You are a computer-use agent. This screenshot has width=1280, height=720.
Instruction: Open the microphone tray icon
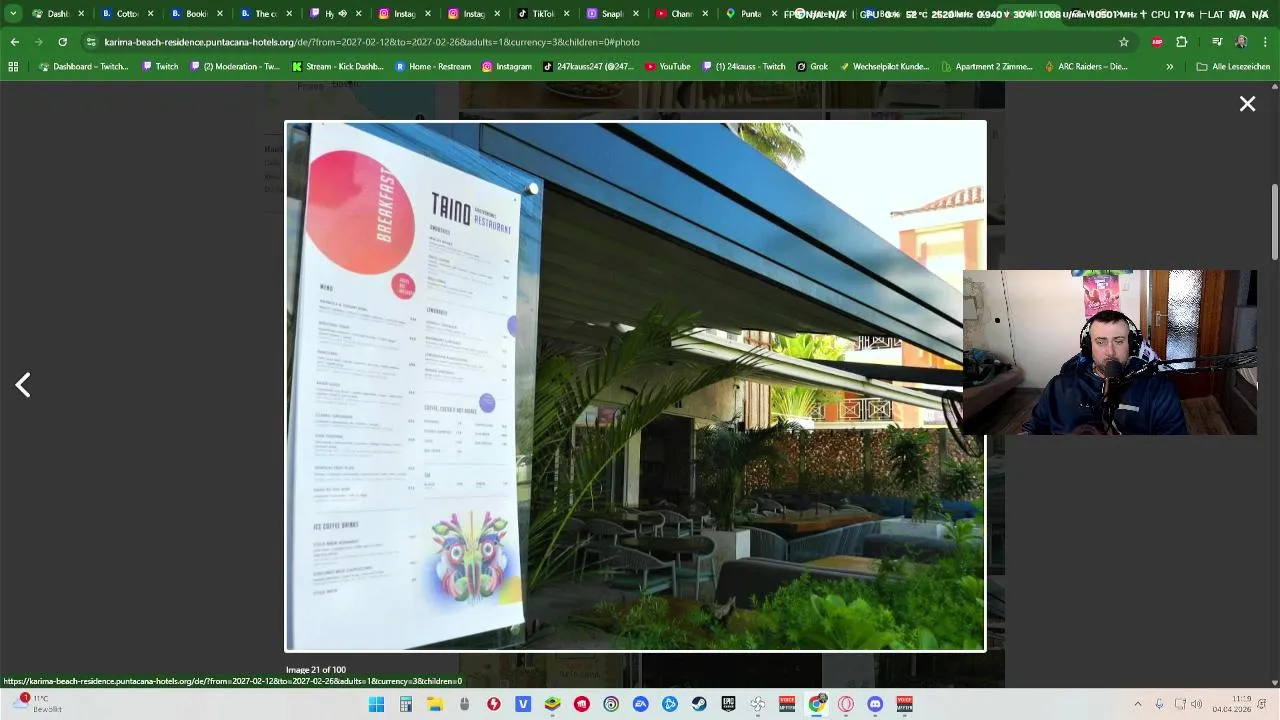[x=1159, y=704]
